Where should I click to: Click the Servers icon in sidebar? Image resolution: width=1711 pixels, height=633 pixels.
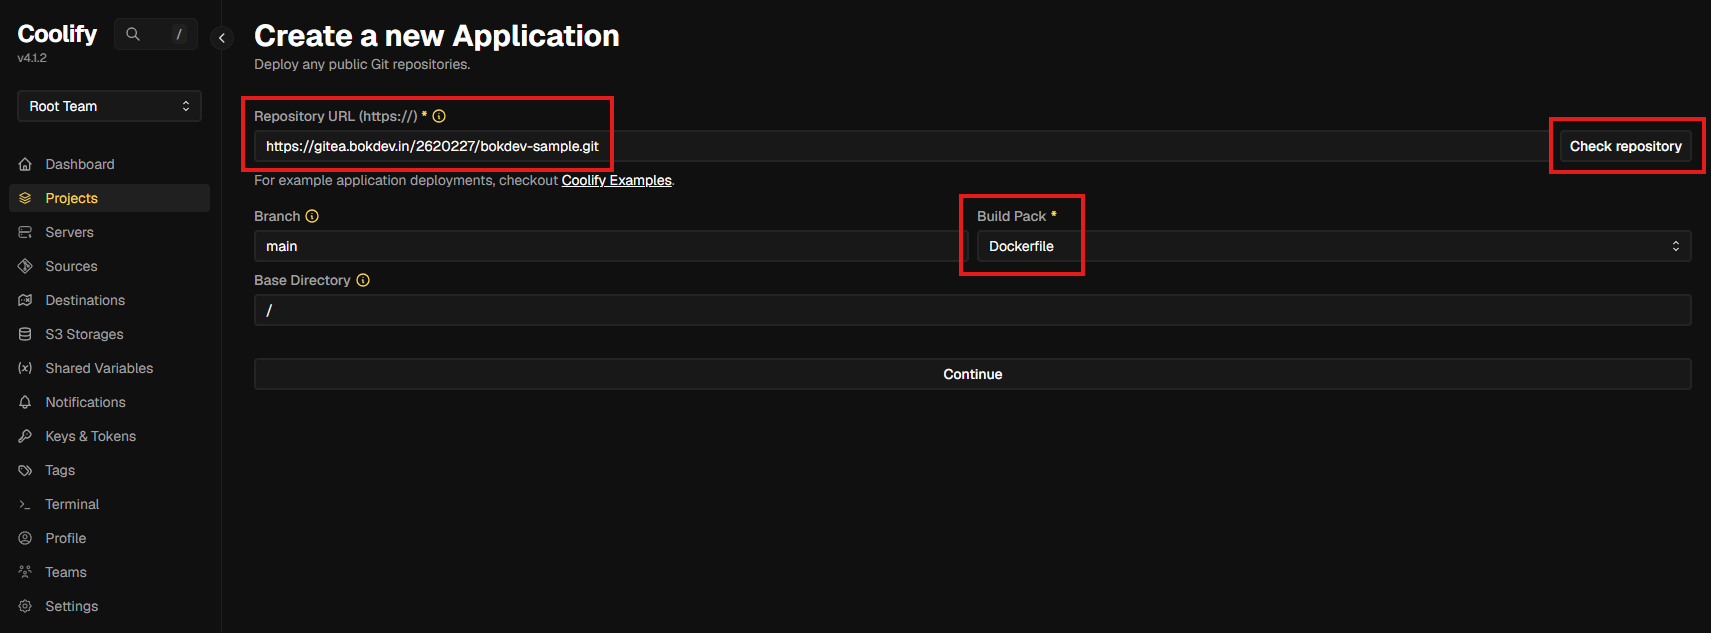[25, 232]
